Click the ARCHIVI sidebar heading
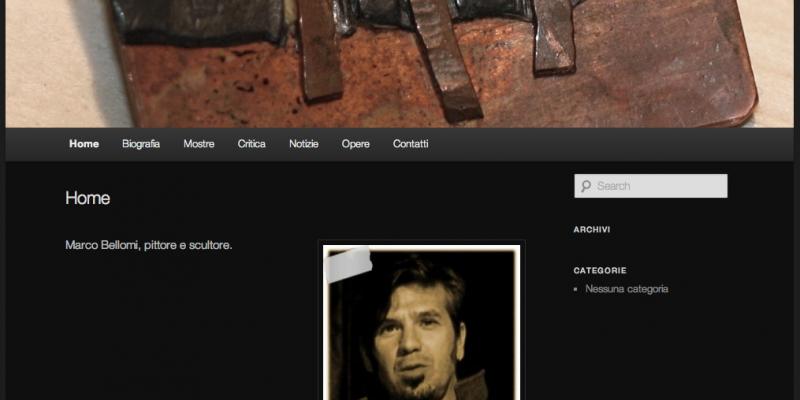 (592, 230)
